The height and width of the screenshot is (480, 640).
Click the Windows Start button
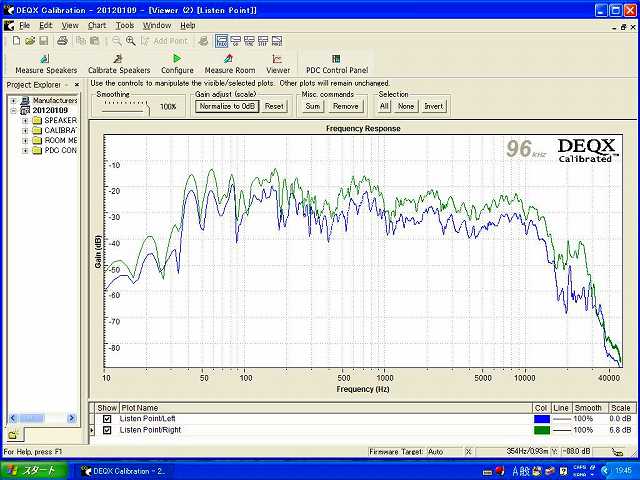[x=33, y=471]
